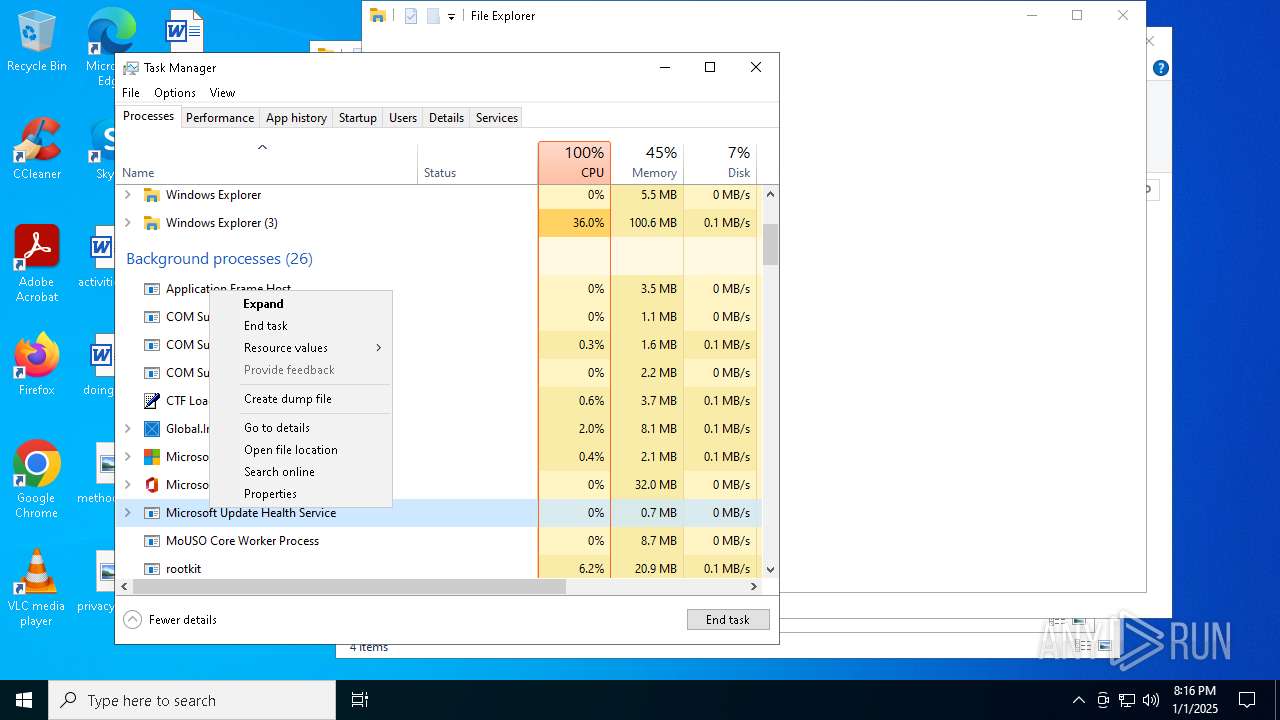Open the File Explorer quick access toolbar dropdown
This screenshot has height=720, width=1280.
pos(451,16)
